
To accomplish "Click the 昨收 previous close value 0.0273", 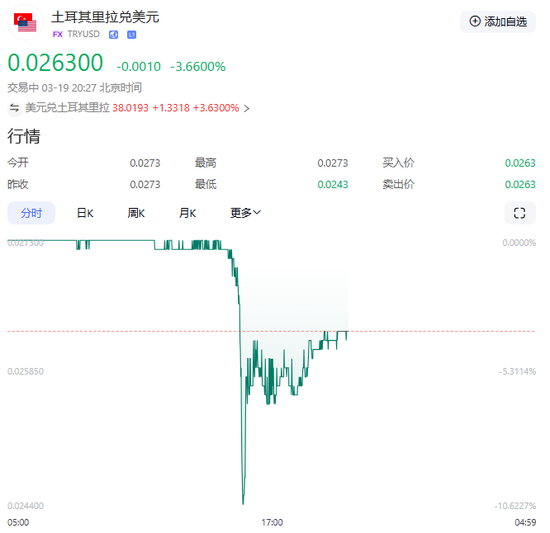I will click(145, 184).
